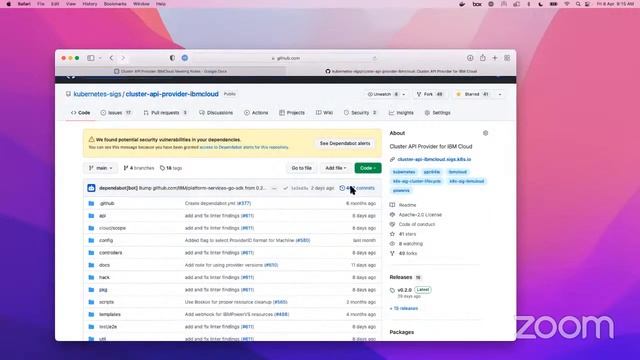Image resolution: width=640 pixels, height=360 pixels.
Task: Open the cluster-api-provider-ibmcloud repo link
Action: (x=172, y=94)
